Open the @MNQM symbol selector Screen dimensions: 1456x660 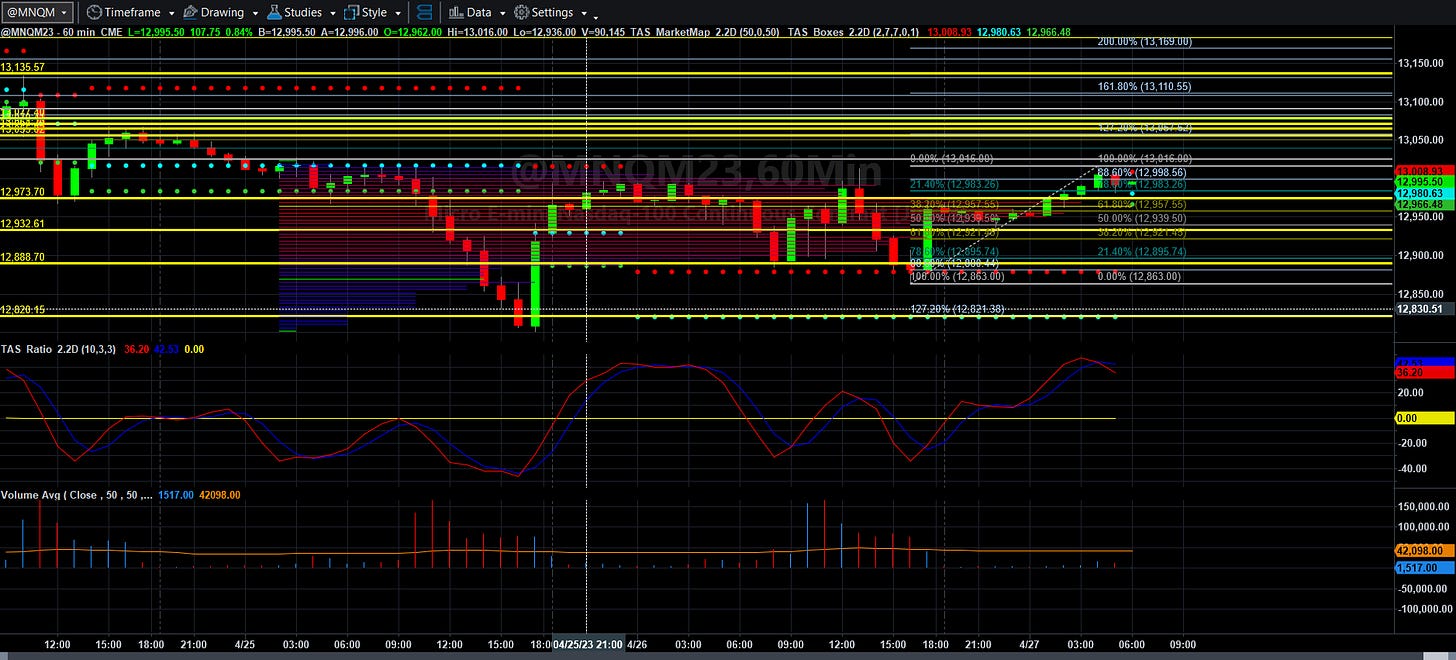click(x=37, y=12)
